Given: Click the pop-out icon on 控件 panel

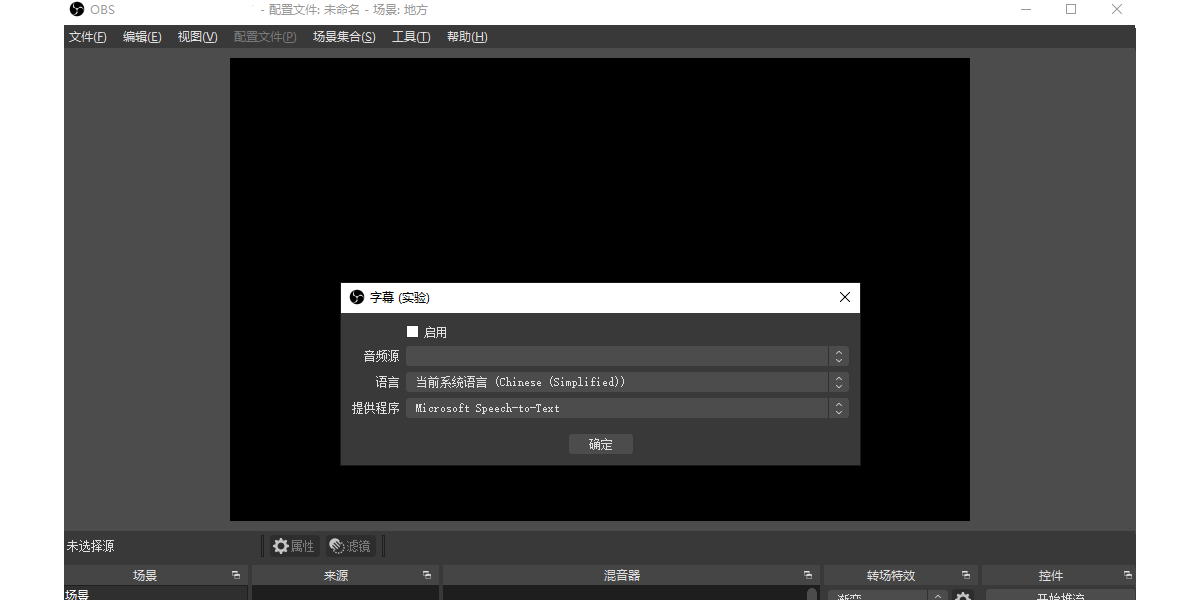Looking at the screenshot, I should [1128, 575].
